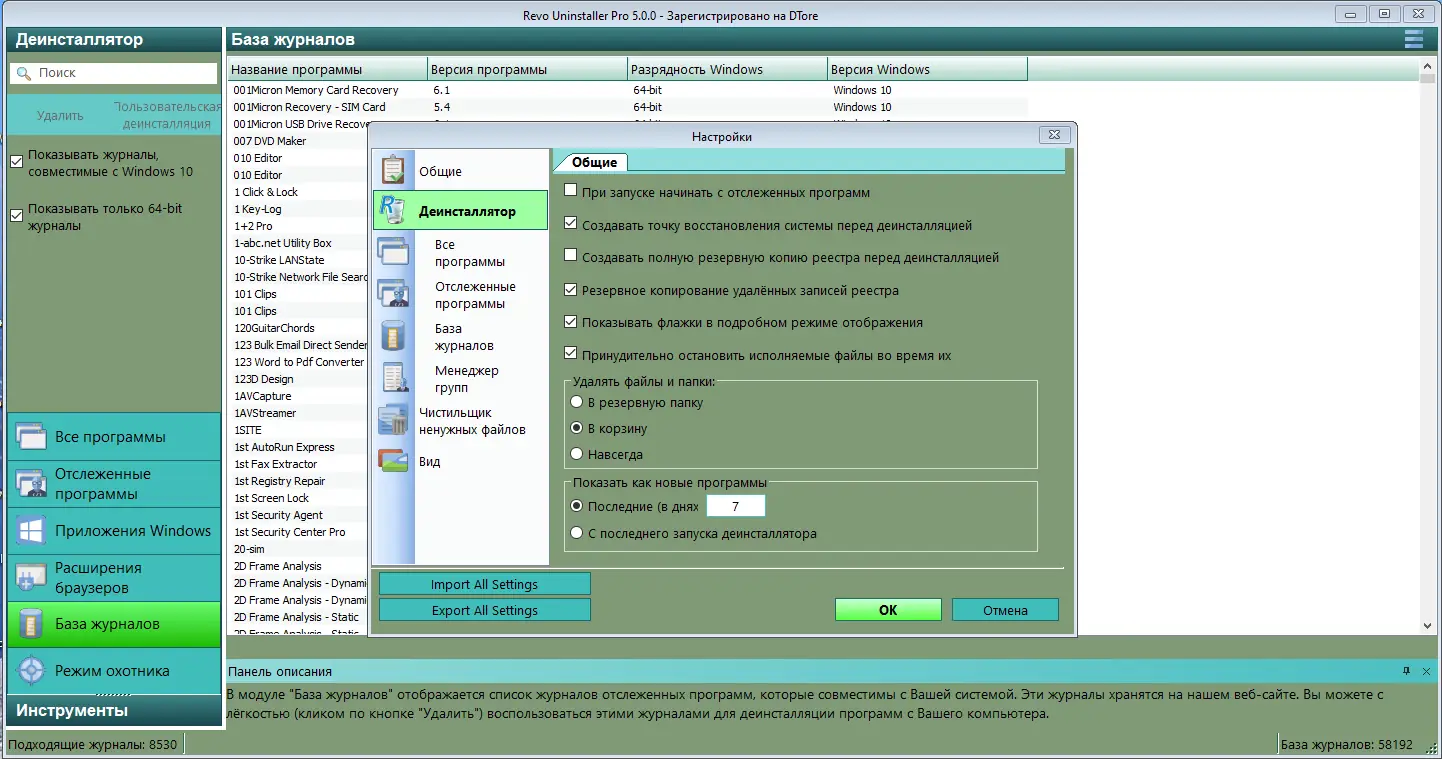The image size is (1442, 759).
Task: Uncheck Принудительно остановить исполняемые файлы
Action: click(571, 355)
